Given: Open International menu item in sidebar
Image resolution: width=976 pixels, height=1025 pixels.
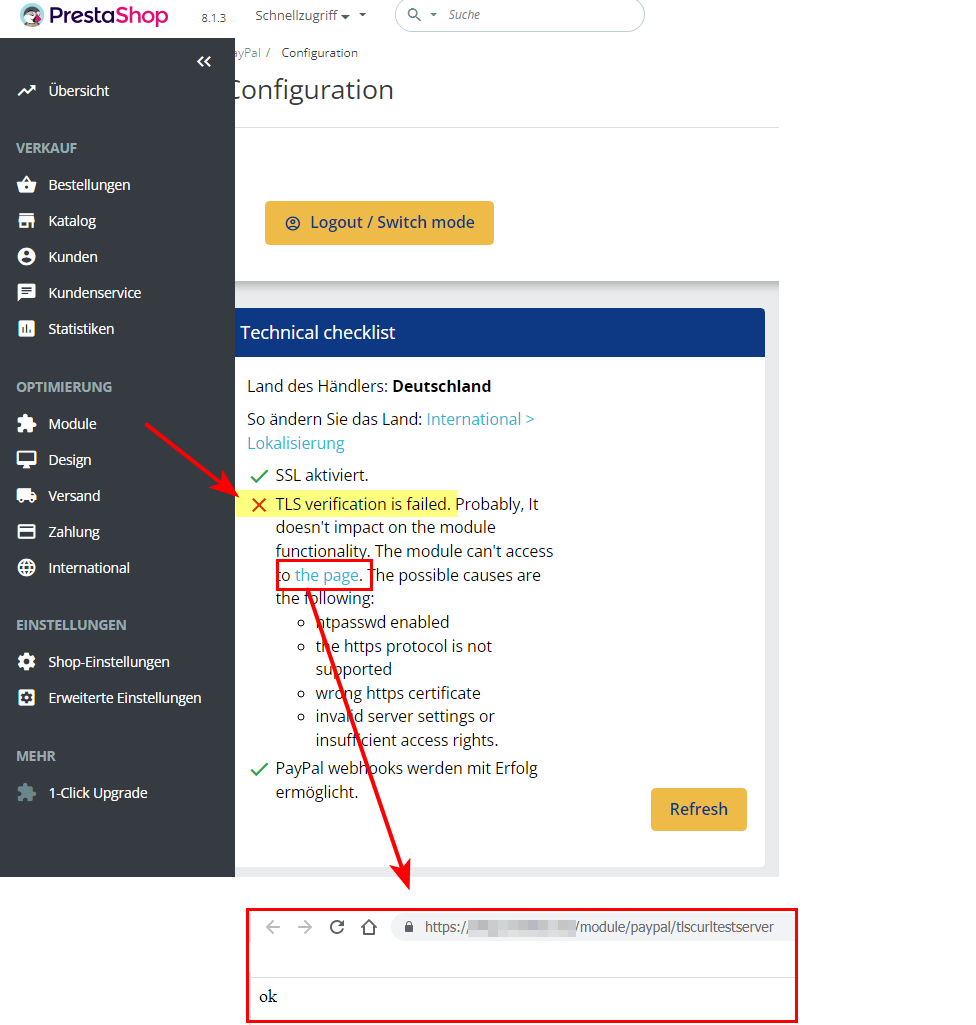Looking at the screenshot, I should click(89, 568).
